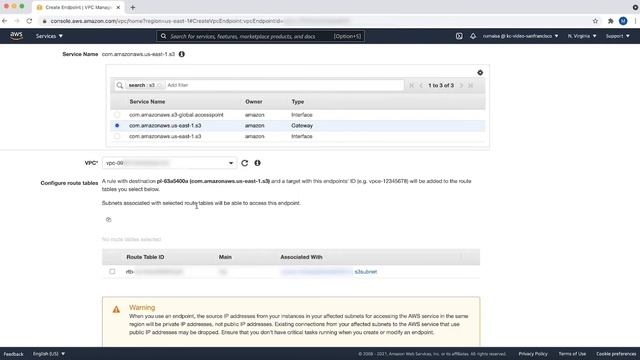Click the browser back arrow
Viewport: 640px width, 360px height.
point(4,21)
